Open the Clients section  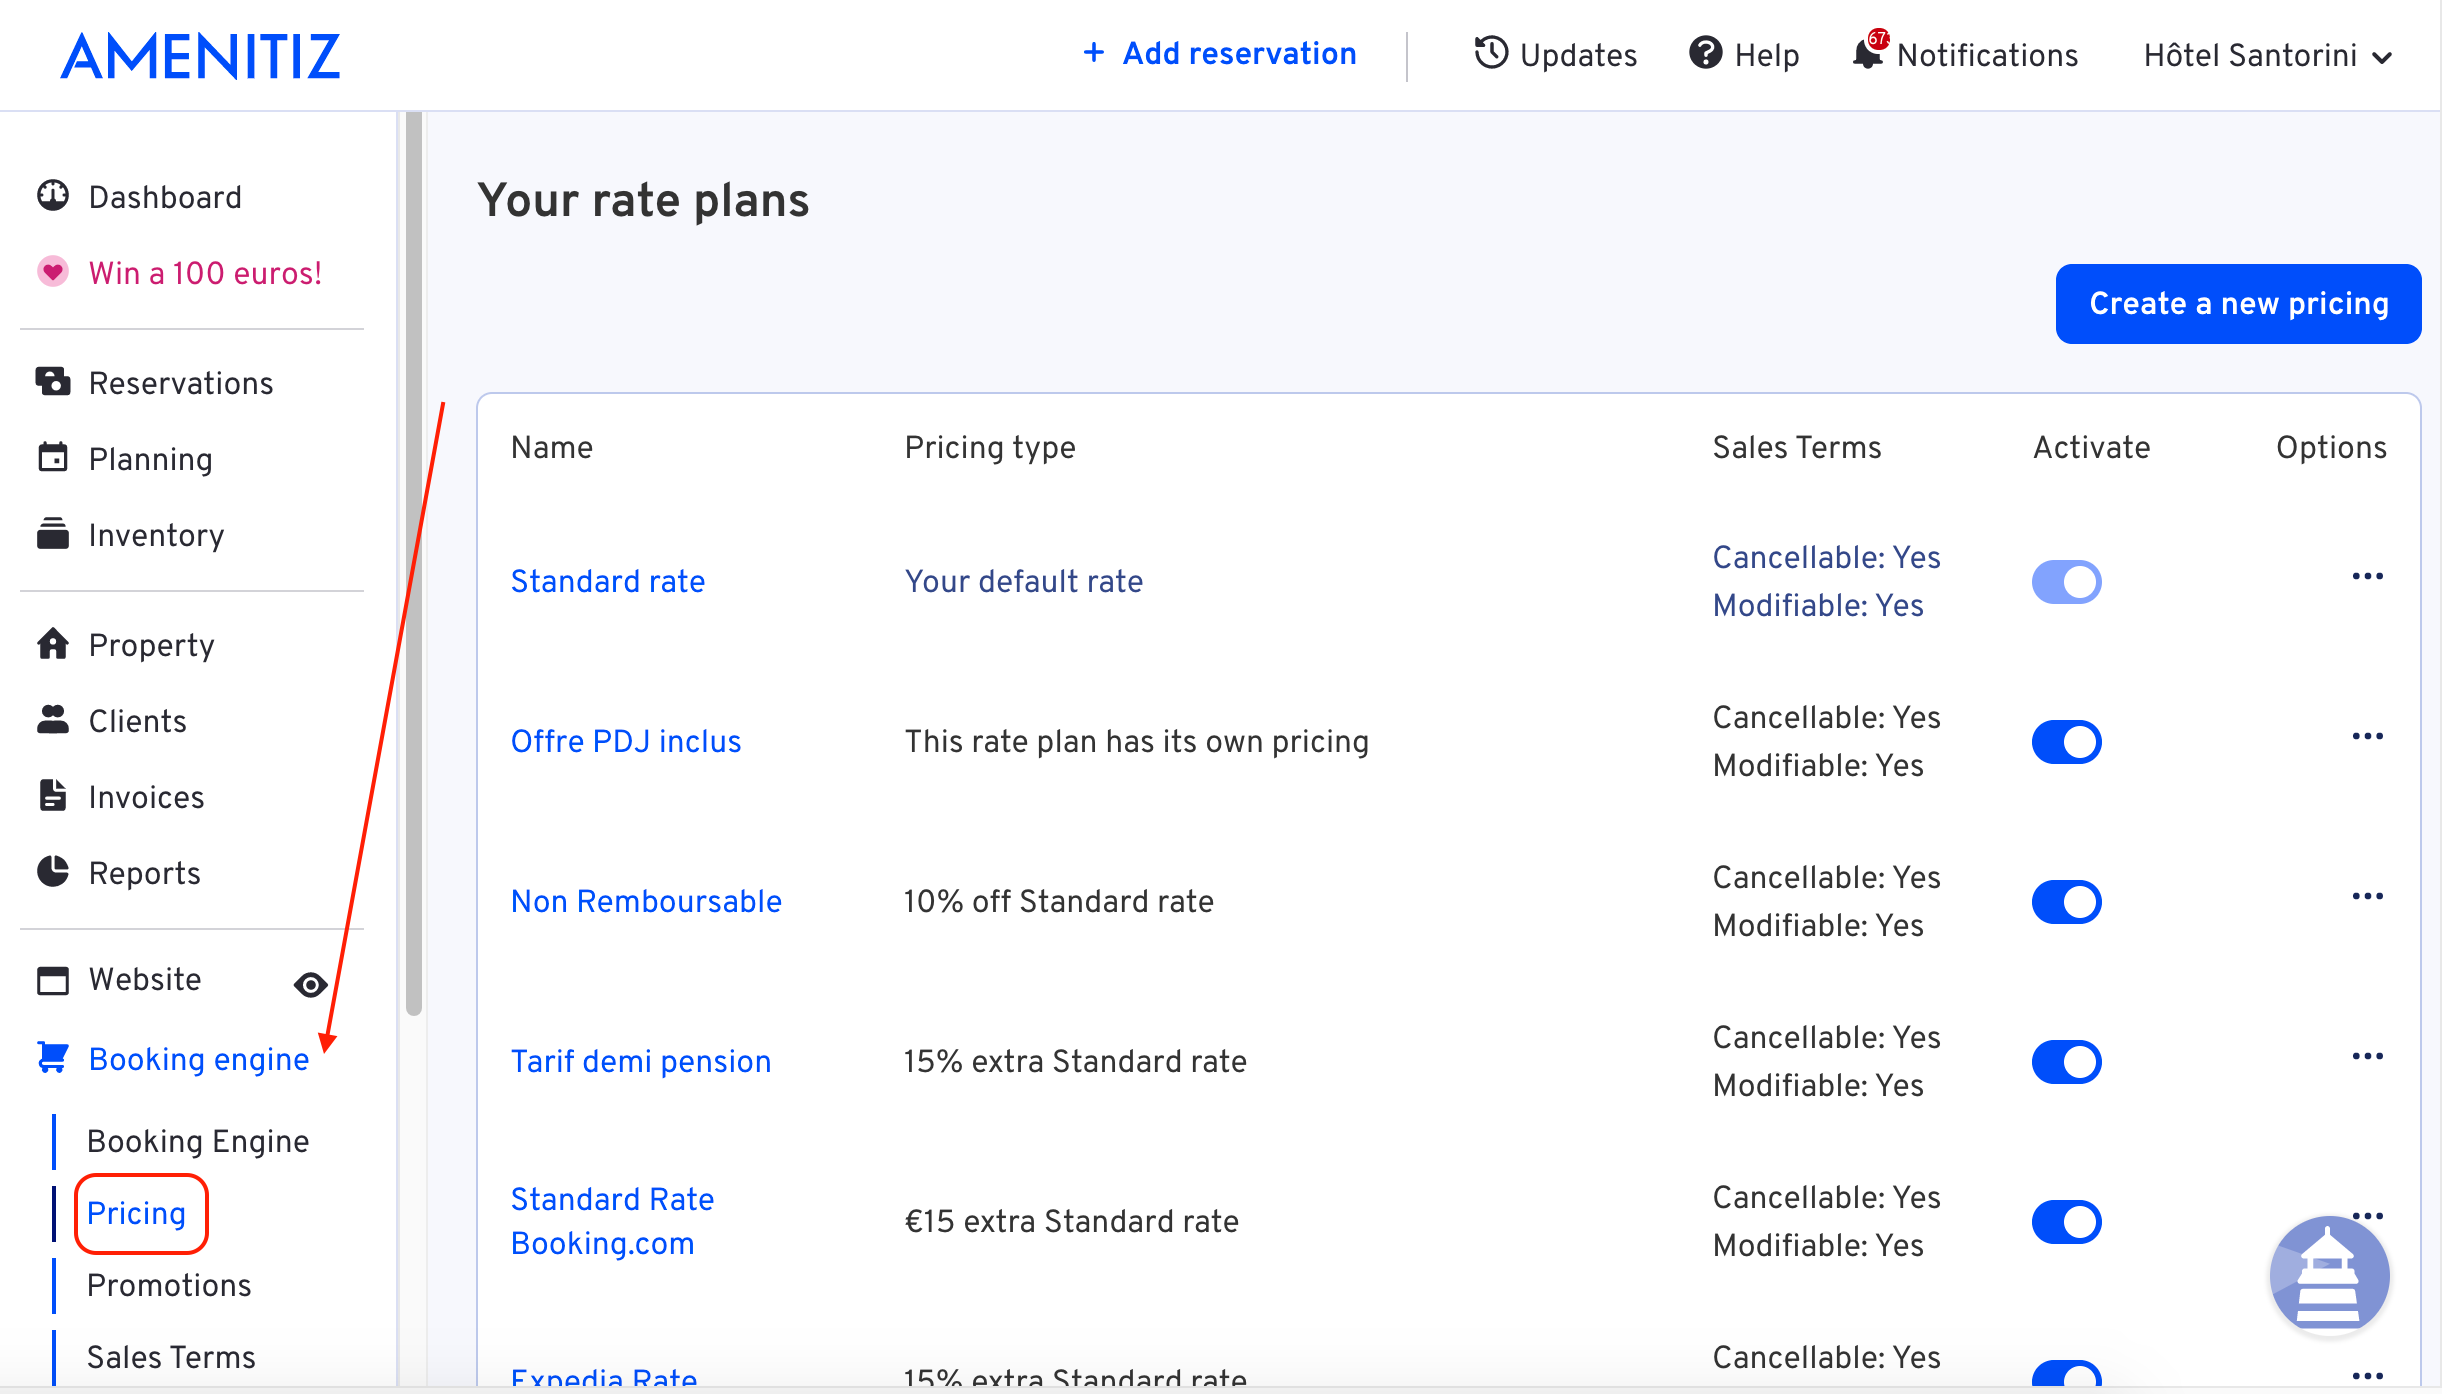137,721
